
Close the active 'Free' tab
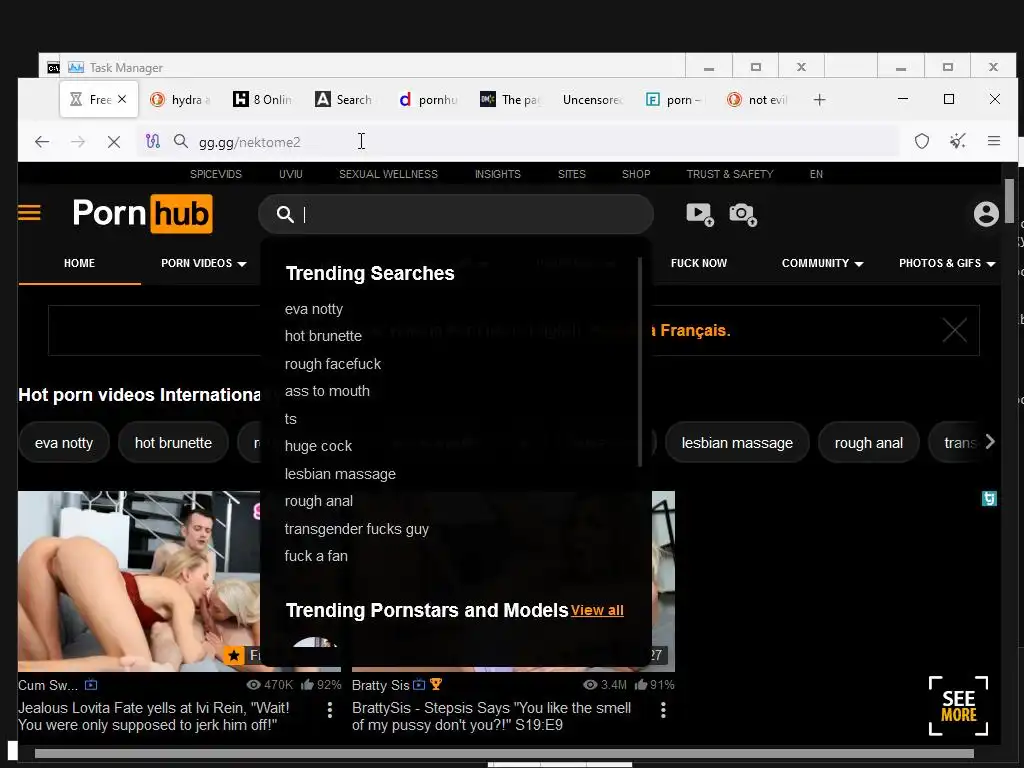point(122,99)
